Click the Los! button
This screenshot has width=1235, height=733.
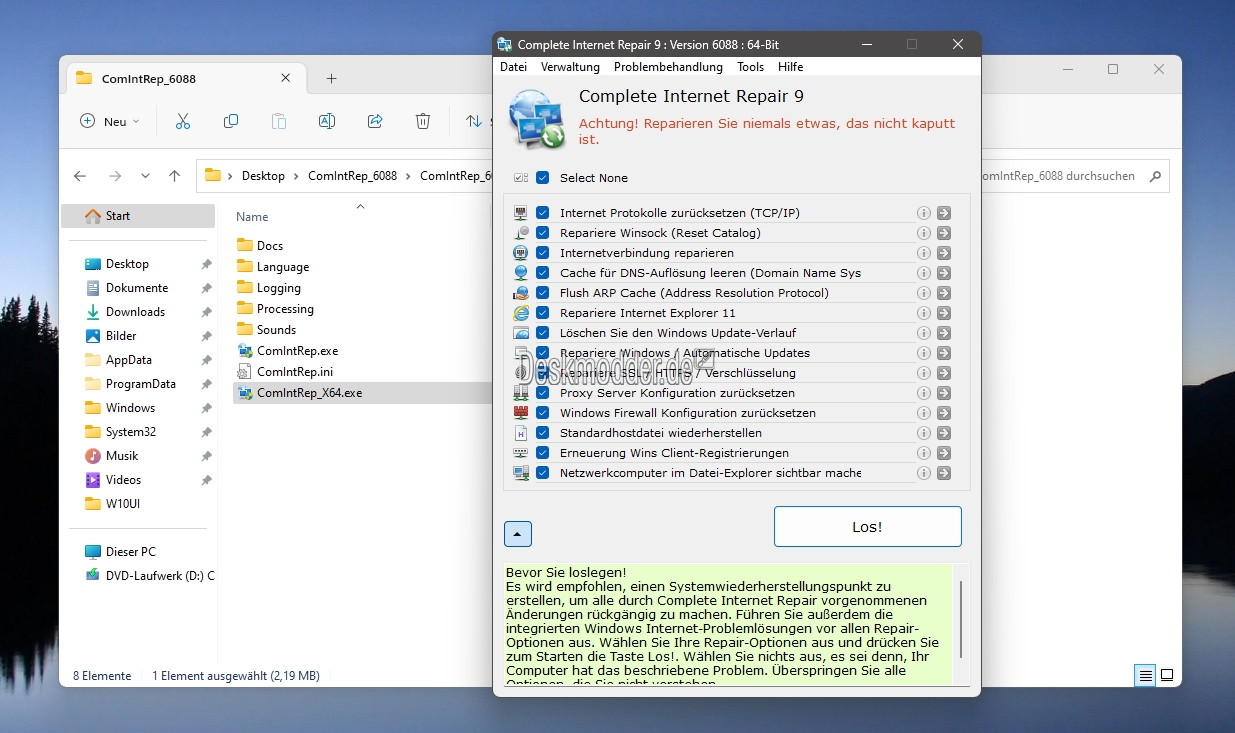[867, 526]
